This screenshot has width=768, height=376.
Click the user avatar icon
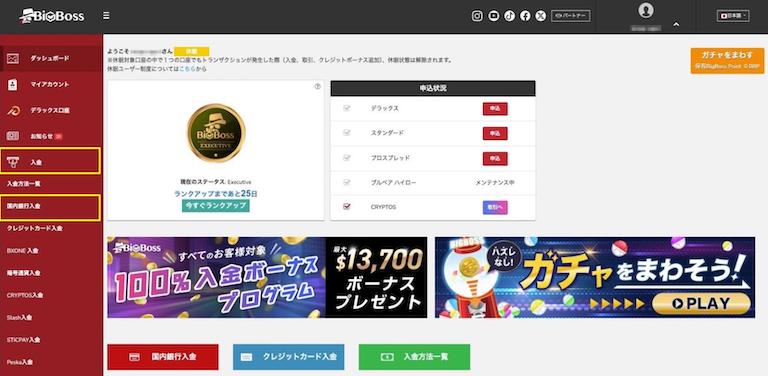point(646,10)
